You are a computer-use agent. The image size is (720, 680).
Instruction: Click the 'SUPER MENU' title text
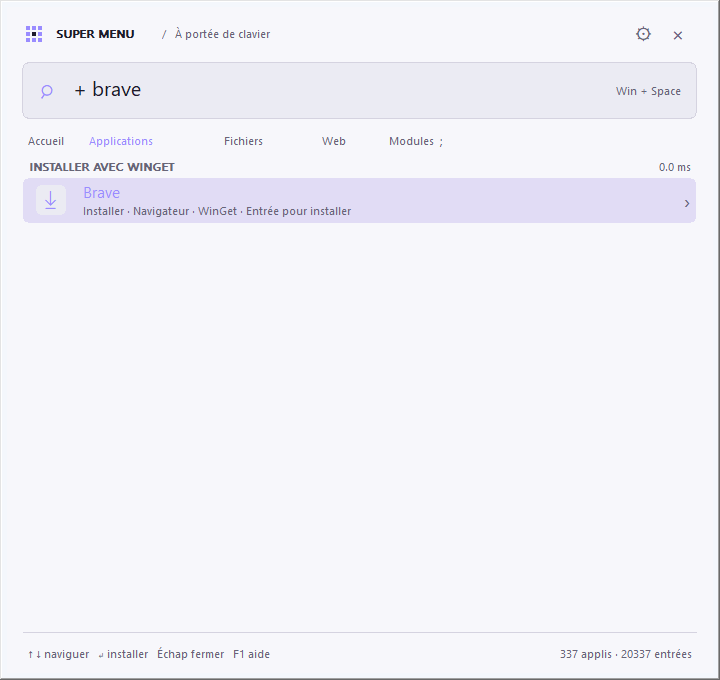pos(95,34)
